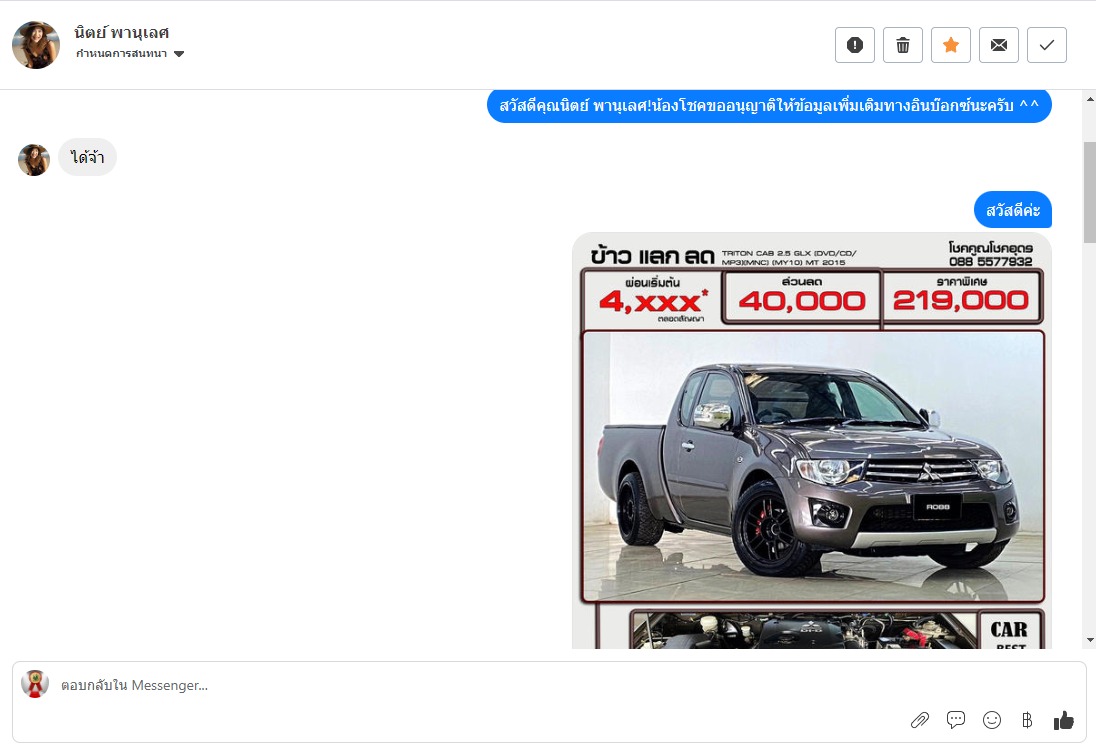This screenshot has height=753, width=1096.
Task: Send a thumbs-up like
Action: tap(1063, 719)
